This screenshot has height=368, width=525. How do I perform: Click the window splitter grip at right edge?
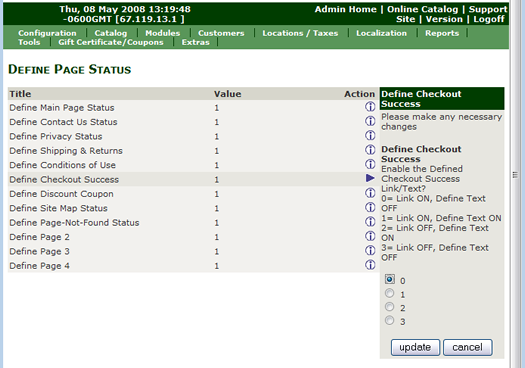[515, 175]
